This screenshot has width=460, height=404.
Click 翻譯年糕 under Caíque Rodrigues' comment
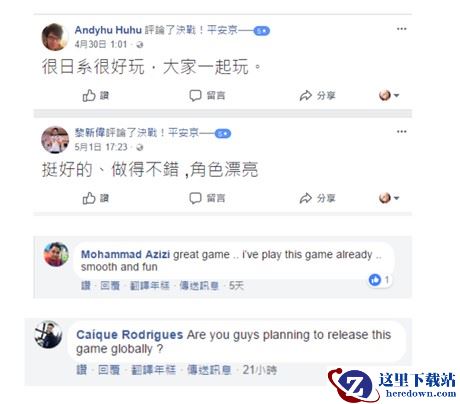click(153, 370)
